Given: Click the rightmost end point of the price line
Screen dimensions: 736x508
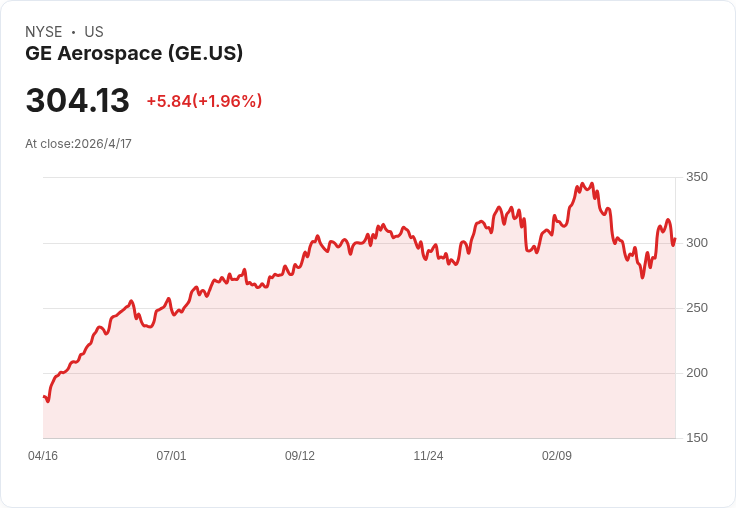Looking at the screenshot, I should point(675,238).
